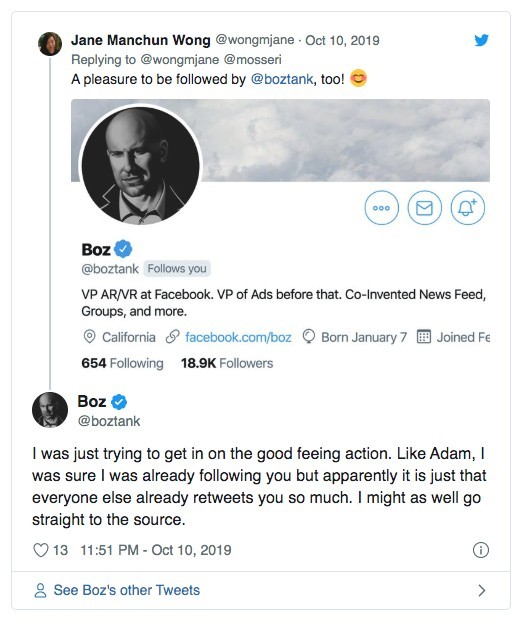Open the three-dots more options button
The width and height of the screenshot is (522, 625).
click(381, 208)
